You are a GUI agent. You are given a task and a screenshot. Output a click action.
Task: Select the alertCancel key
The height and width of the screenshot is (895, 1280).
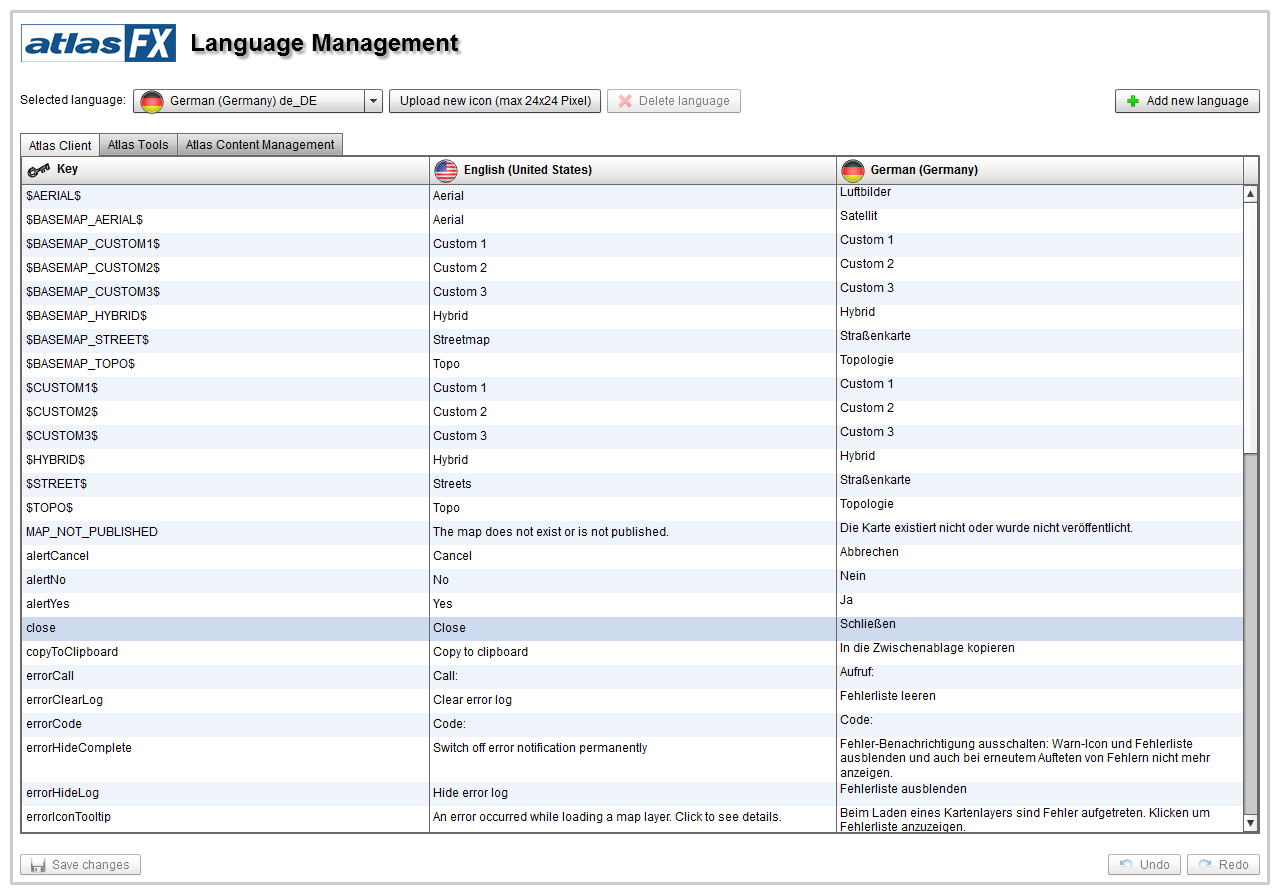coord(57,556)
